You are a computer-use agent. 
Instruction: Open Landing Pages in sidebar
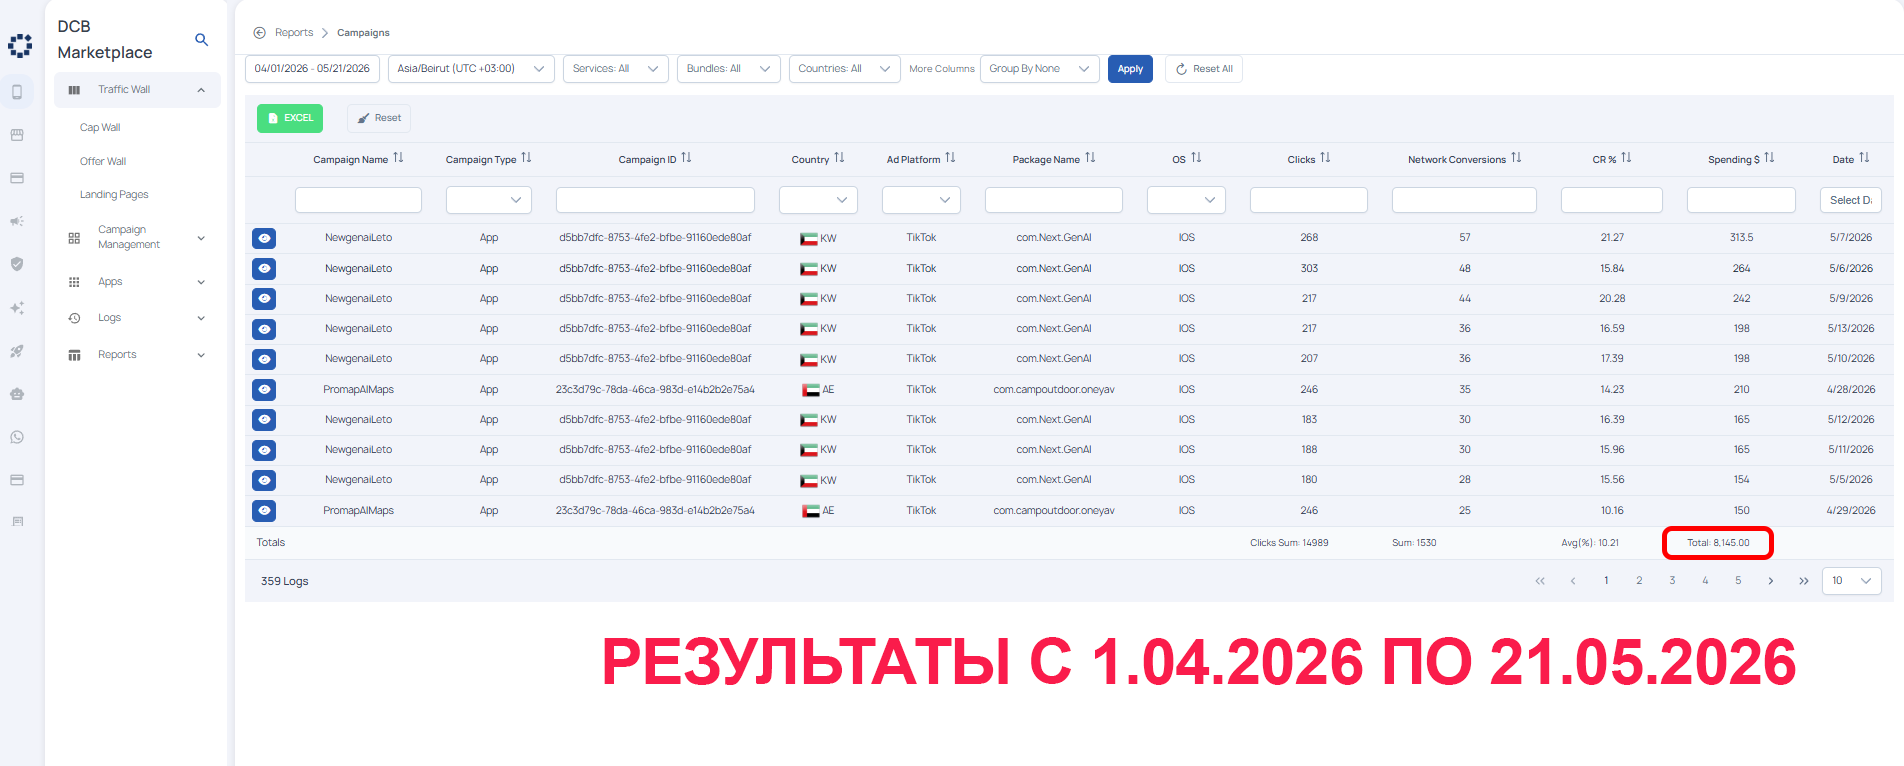114,195
